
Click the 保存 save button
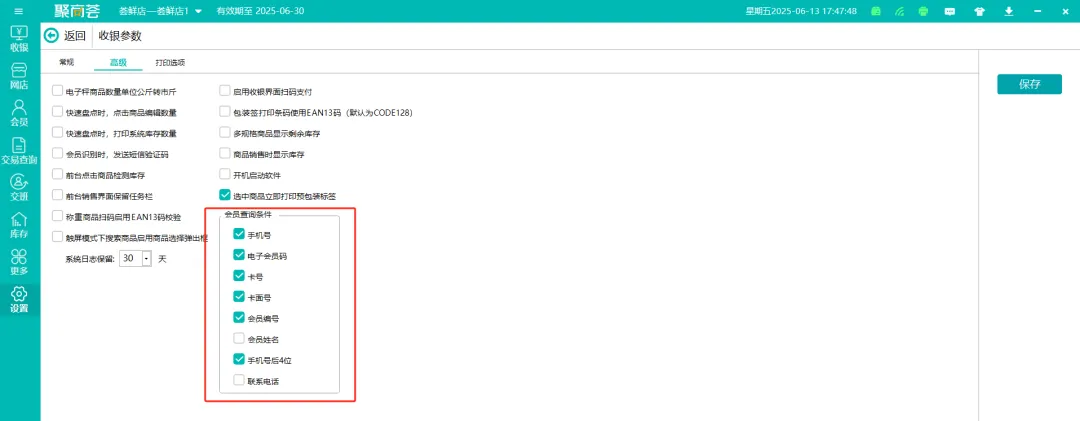(1030, 85)
